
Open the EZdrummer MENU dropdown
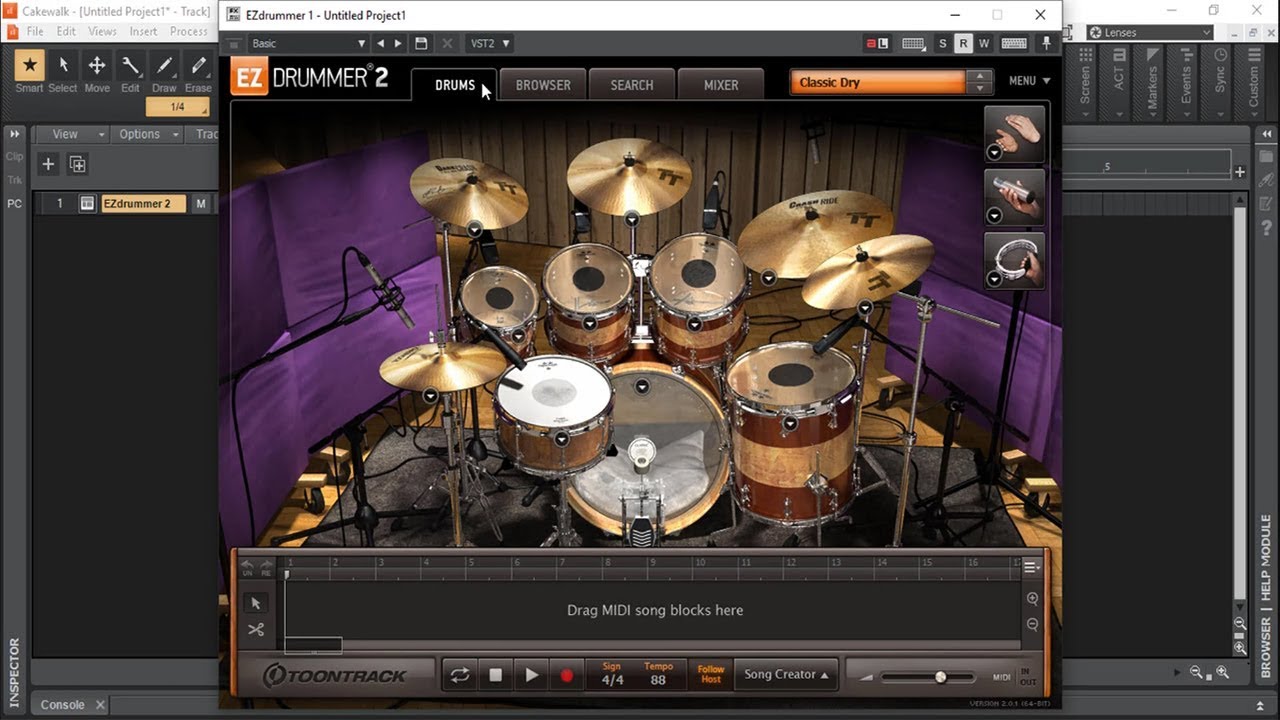coord(1030,81)
